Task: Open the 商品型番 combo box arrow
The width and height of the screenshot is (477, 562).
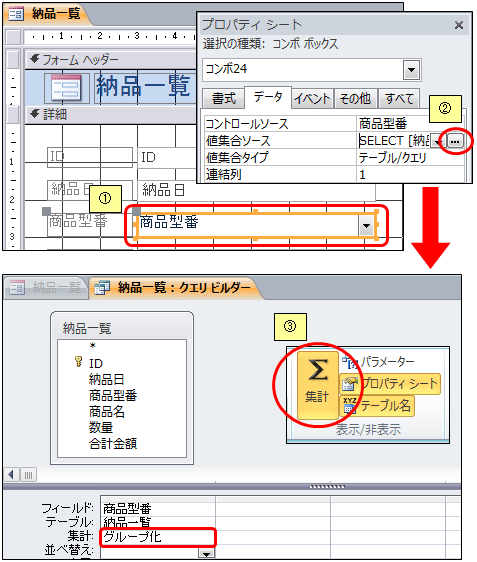Action: click(366, 226)
